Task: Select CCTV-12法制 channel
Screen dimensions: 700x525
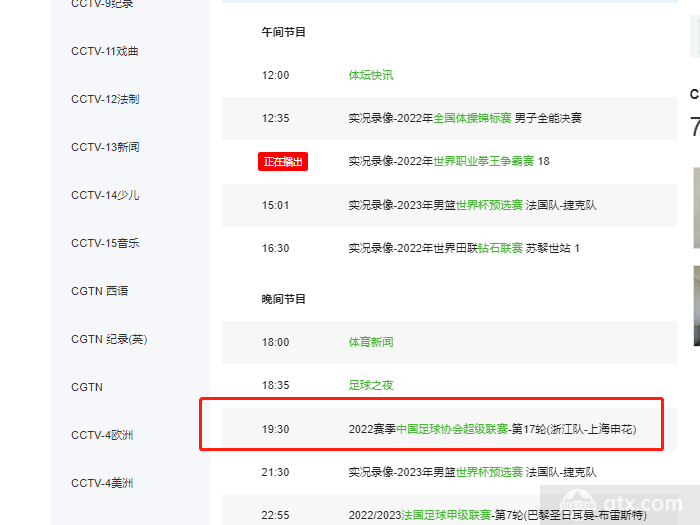Action: click(105, 99)
